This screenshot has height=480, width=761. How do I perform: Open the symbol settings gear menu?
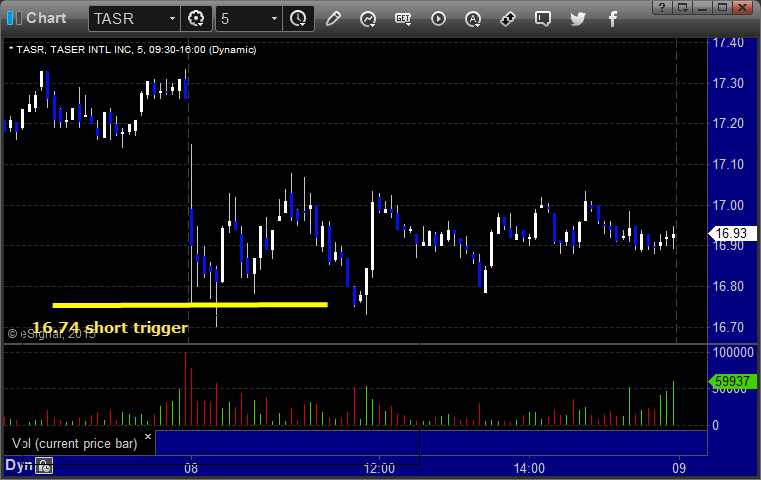click(196, 19)
